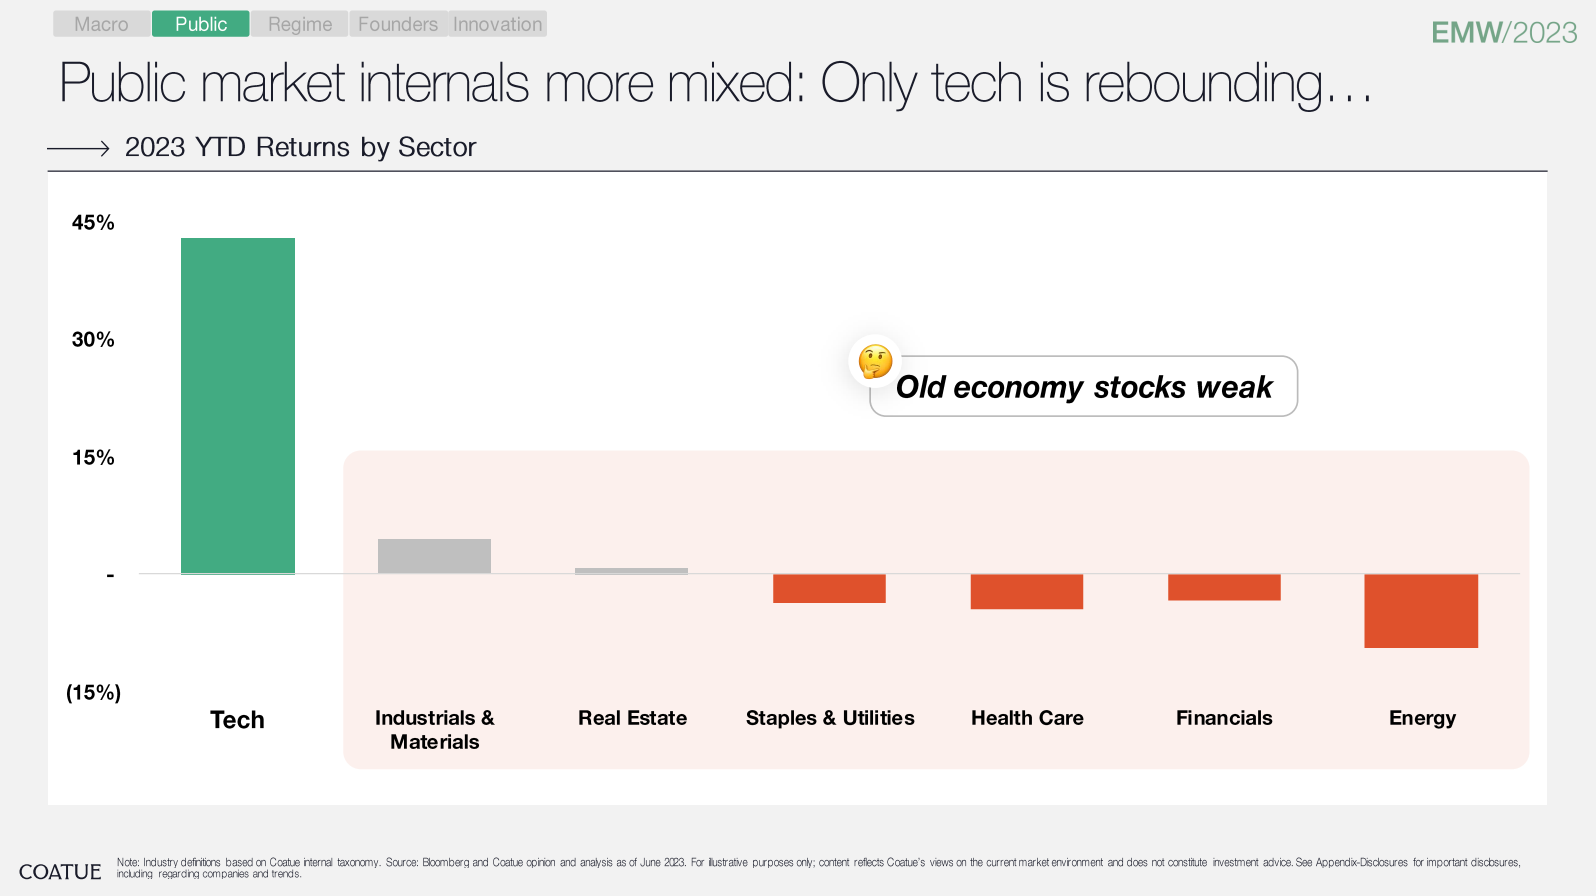The width and height of the screenshot is (1596, 896).
Task: Click the footnote source text
Action: coord(818,868)
